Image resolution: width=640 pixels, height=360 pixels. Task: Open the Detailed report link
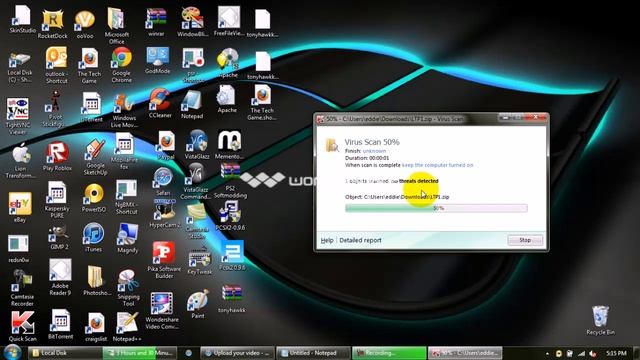coord(360,240)
